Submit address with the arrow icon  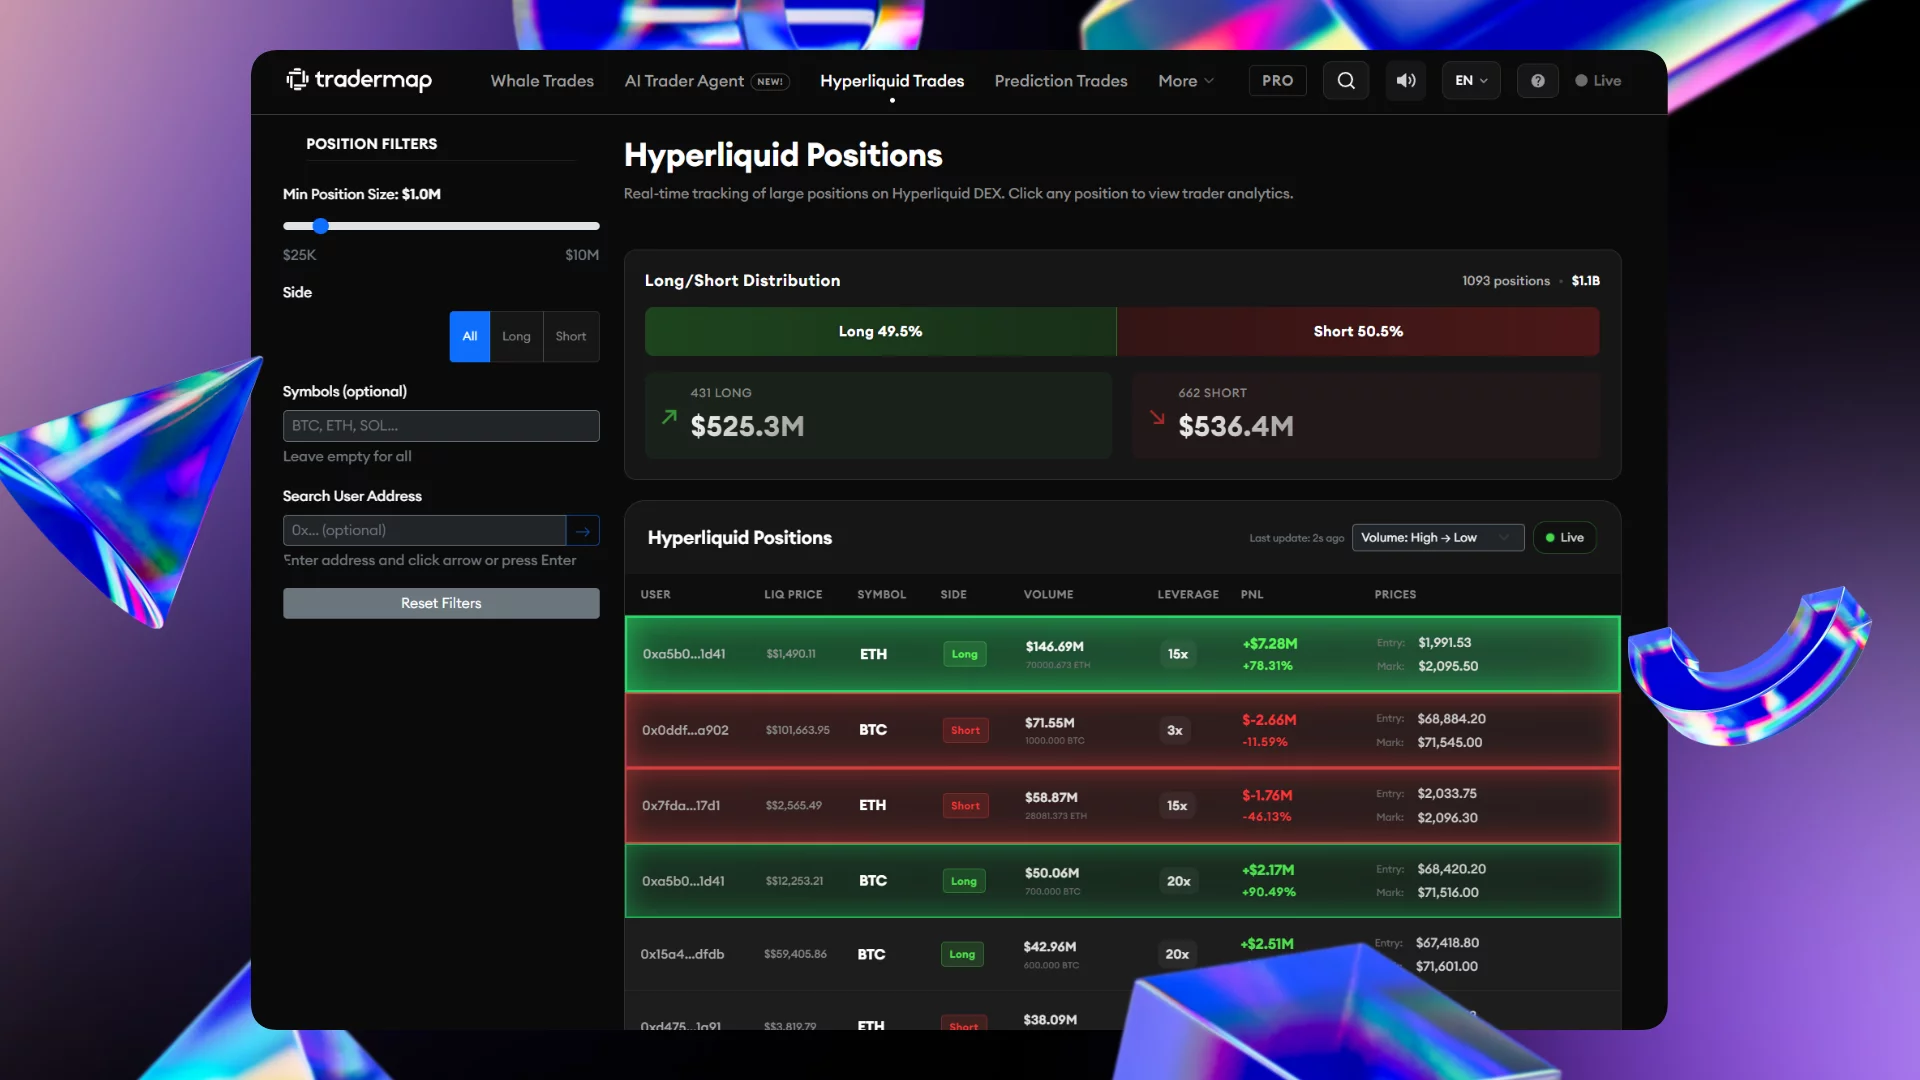(x=583, y=530)
